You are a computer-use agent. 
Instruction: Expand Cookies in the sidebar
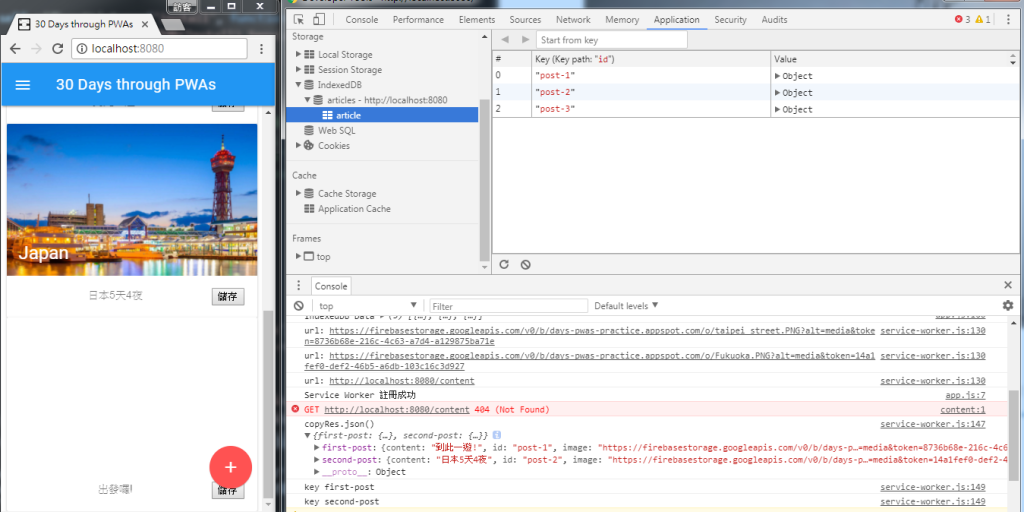(x=298, y=146)
